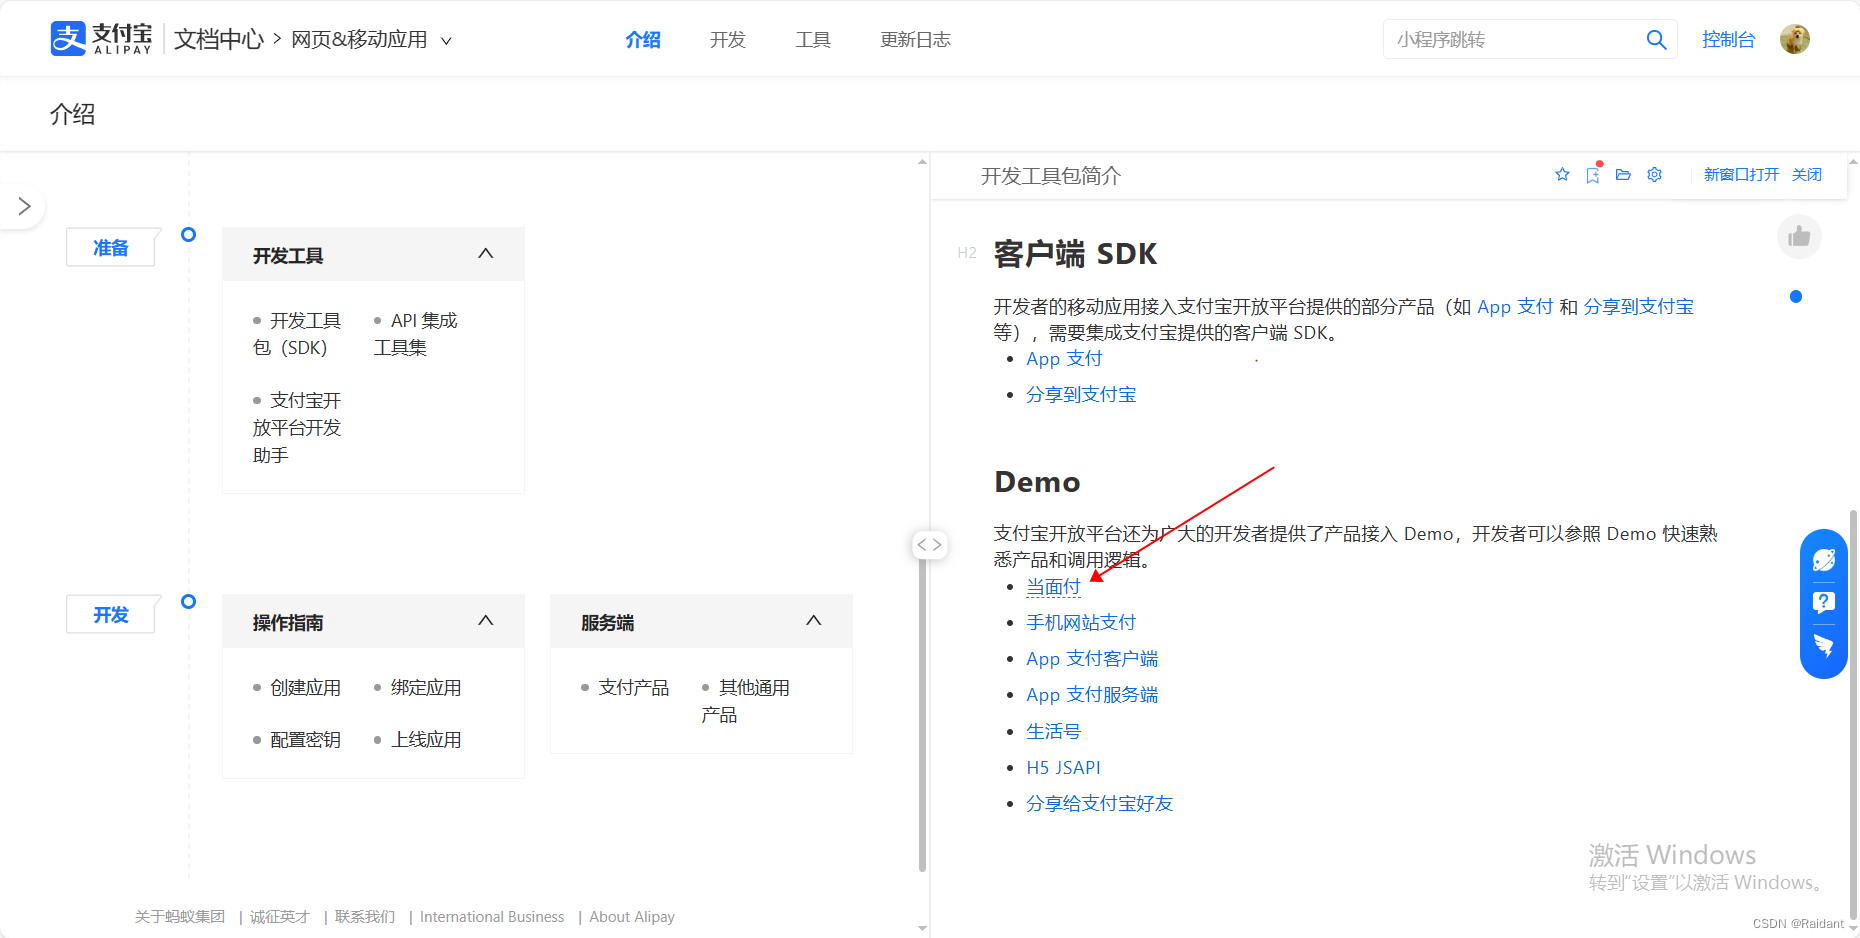Image resolution: width=1860 pixels, height=938 pixels.
Task: Open the 生活号 demo link
Action: pyautogui.click(x=1054, y=732)
